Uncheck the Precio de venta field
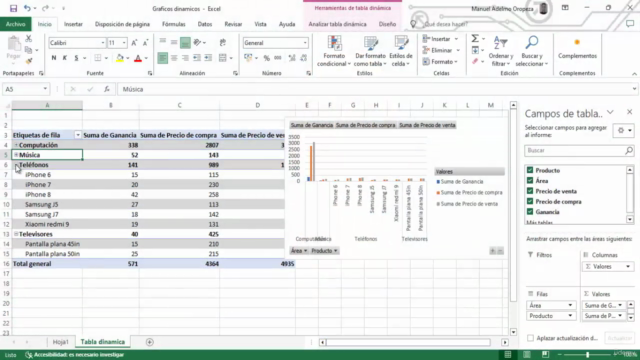This screenshot has width=640, height=360. coord(530,191)
